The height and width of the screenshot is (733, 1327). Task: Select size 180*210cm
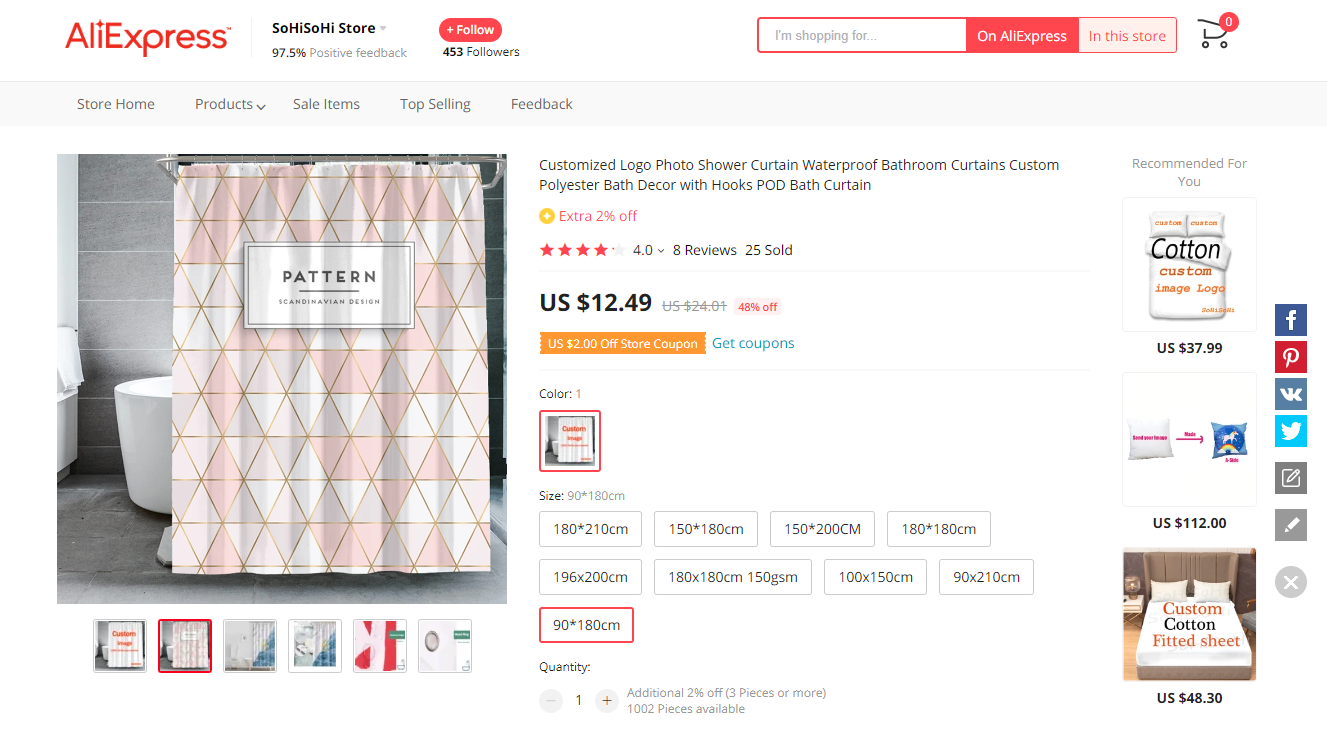(x=590, y=529)
